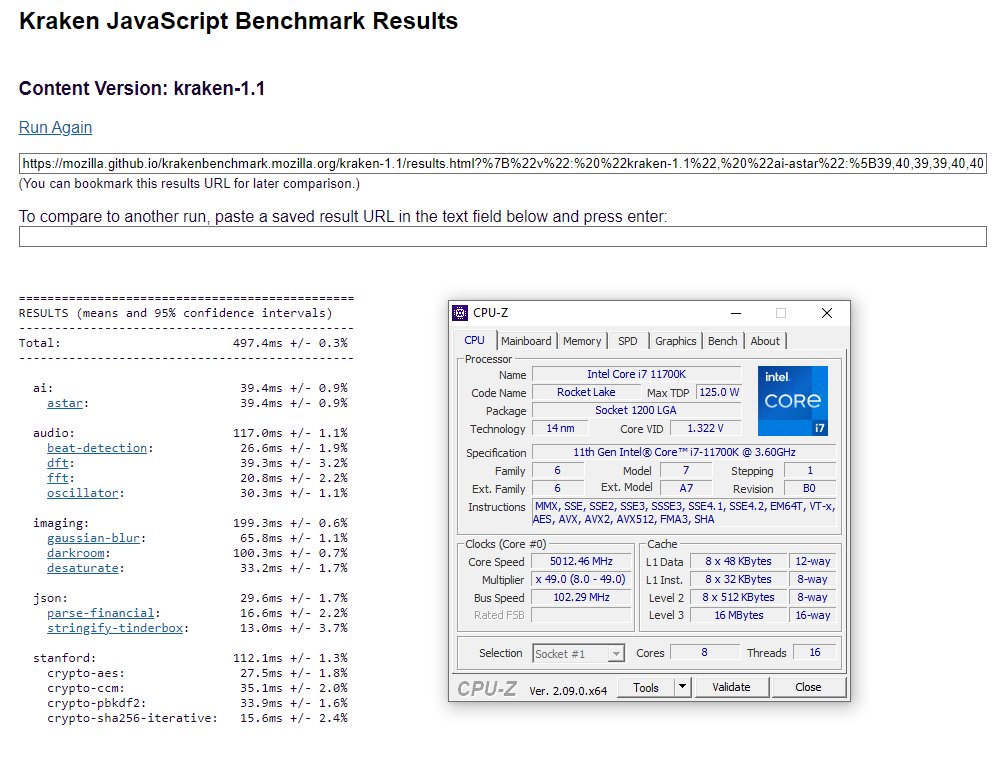Click the L1 Data 12-way value

pos(812,561)
